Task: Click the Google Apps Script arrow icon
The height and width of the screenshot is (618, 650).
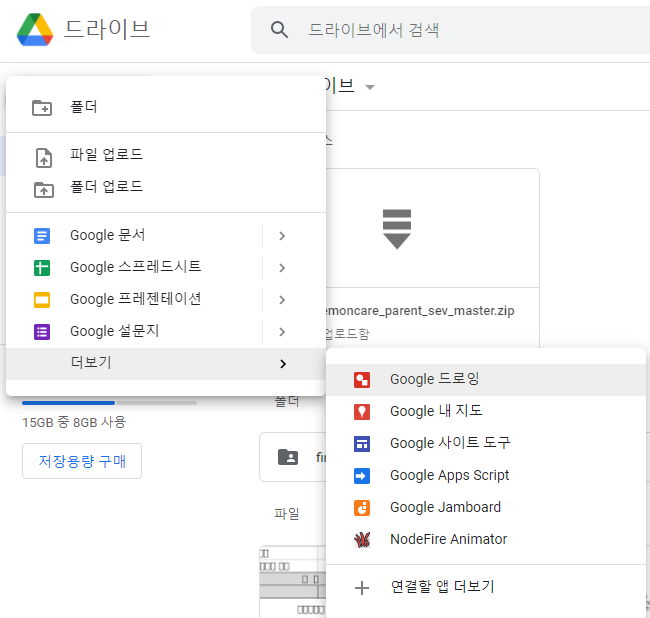Action: point(362,475)
